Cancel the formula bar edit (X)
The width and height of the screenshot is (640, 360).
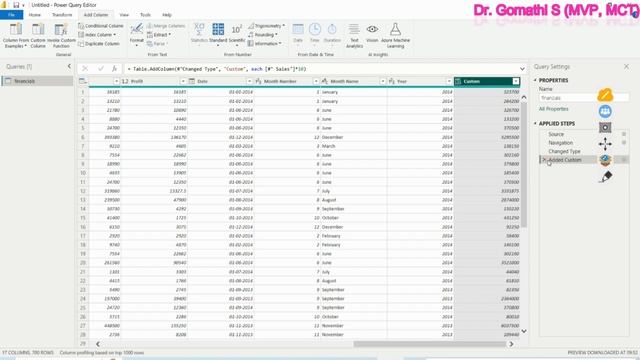(85, 69)
